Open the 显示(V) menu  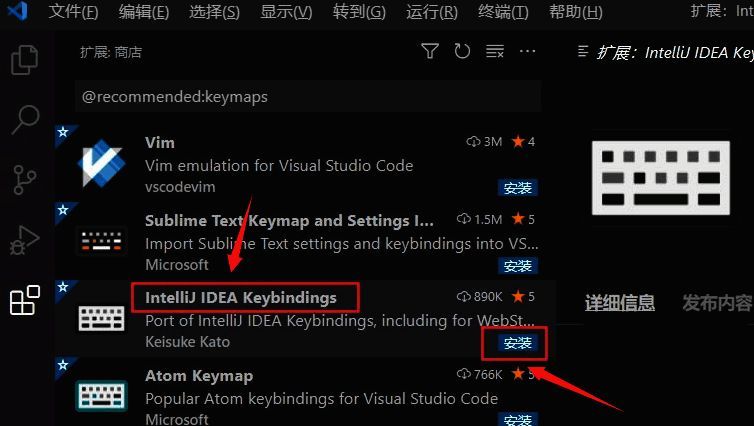pos(286,11)
